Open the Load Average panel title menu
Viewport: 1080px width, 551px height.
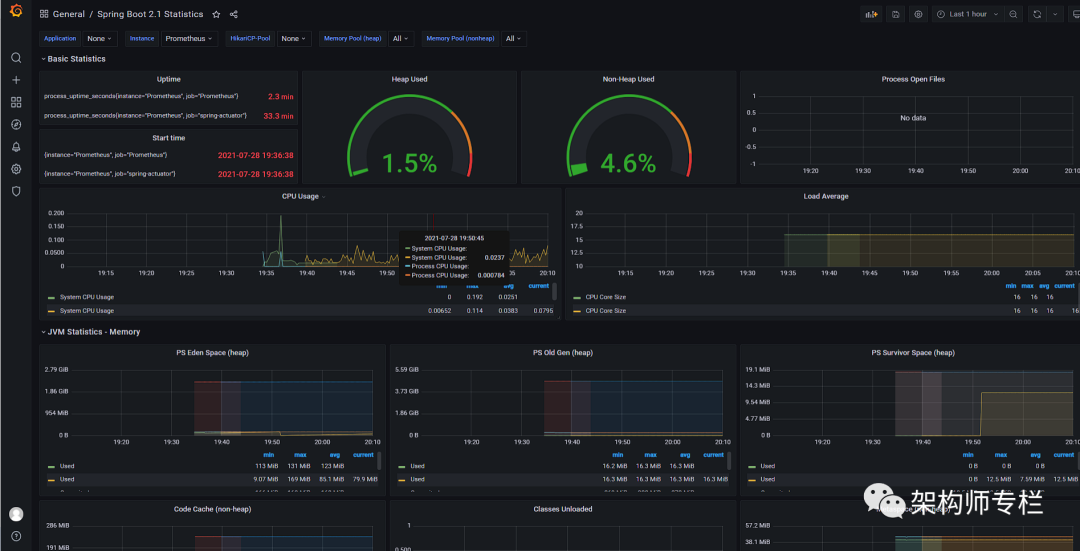(x=826, y=196)
